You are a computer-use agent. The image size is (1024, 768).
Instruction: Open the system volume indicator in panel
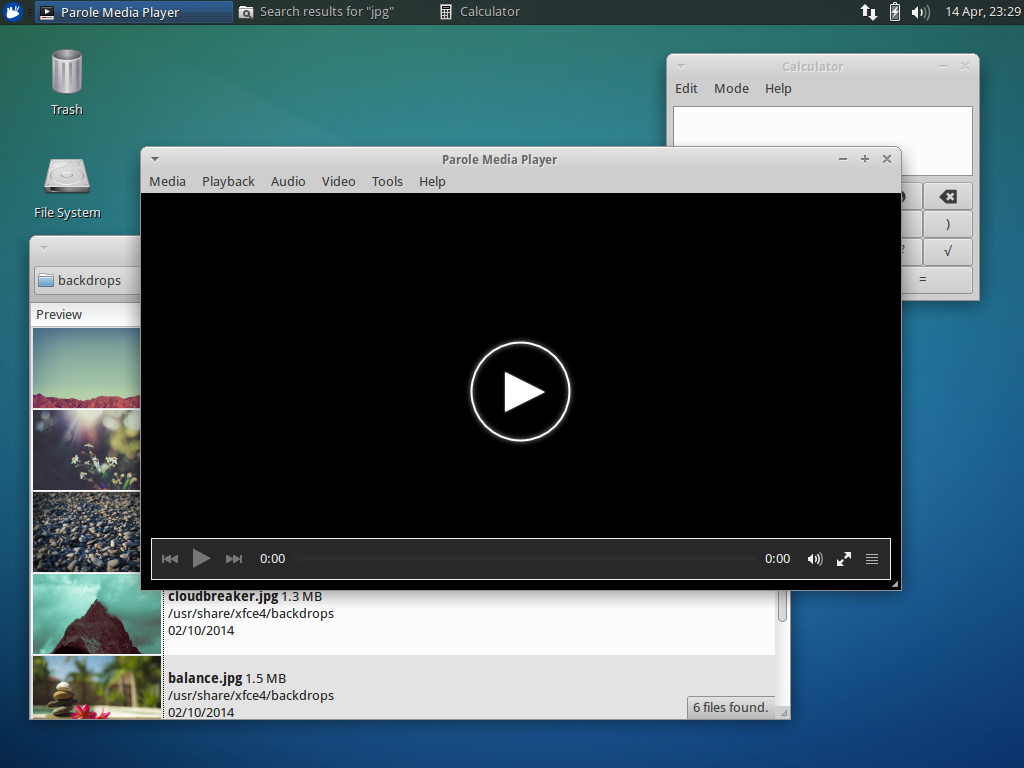pos(920,12)
